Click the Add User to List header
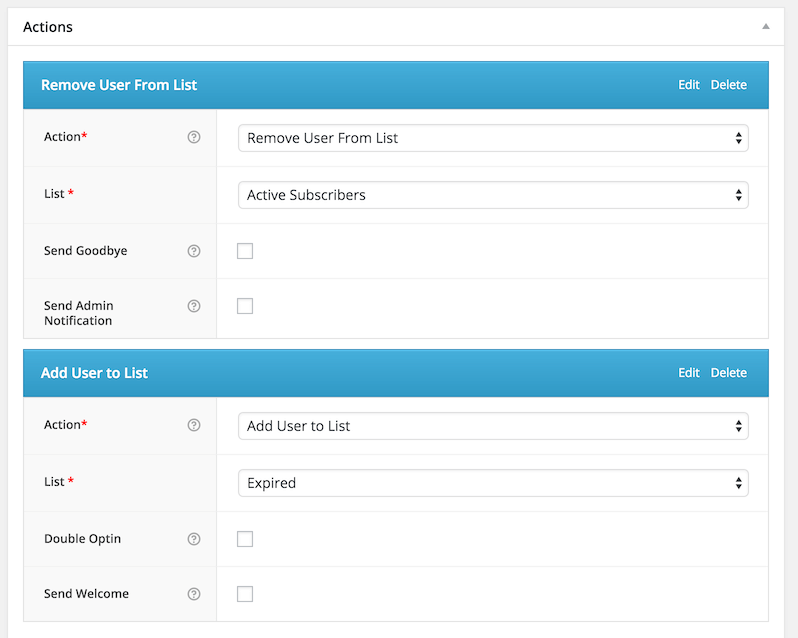 coord(95,373)
